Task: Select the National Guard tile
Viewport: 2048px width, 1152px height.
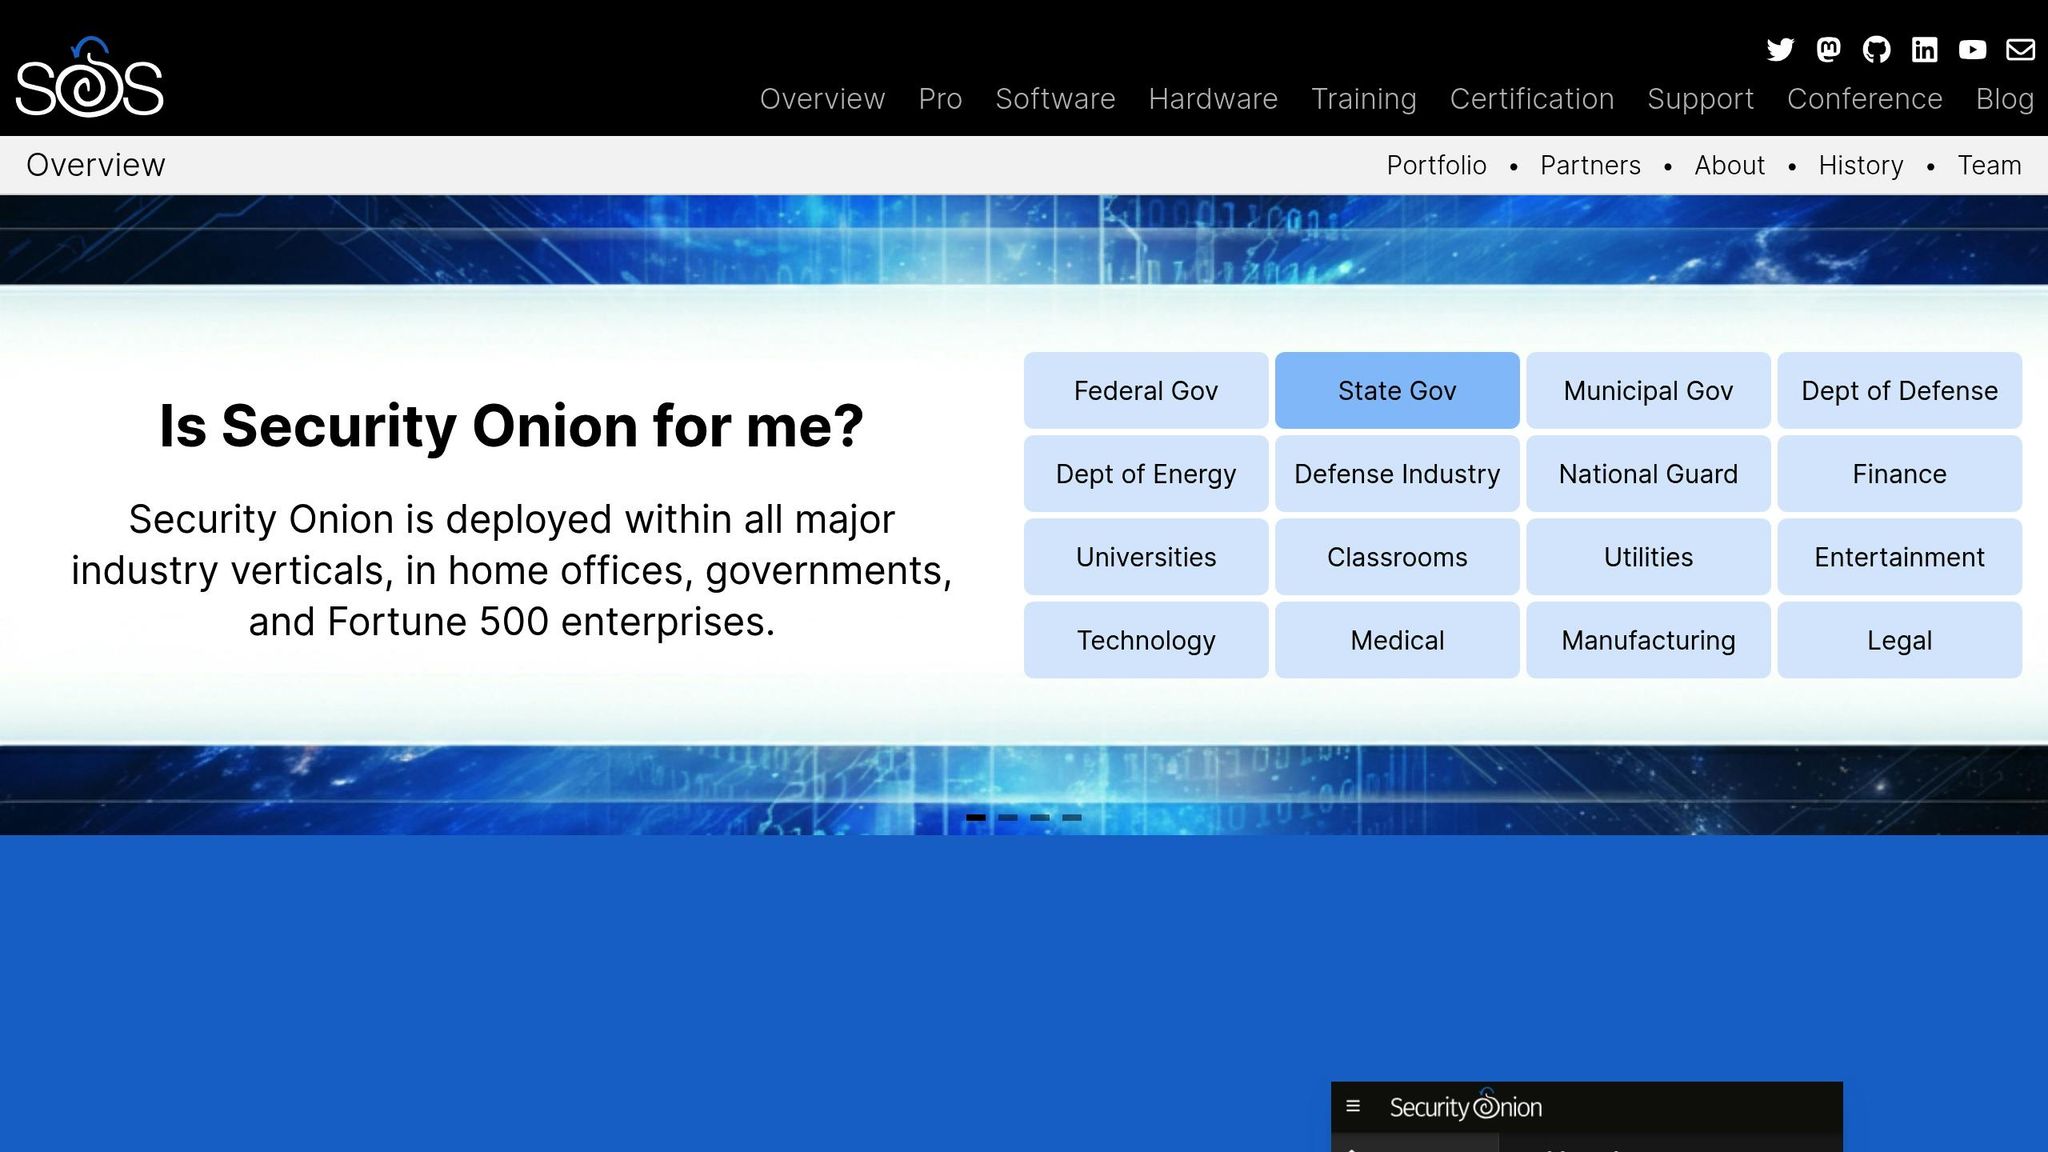Action: [1648, 473]
